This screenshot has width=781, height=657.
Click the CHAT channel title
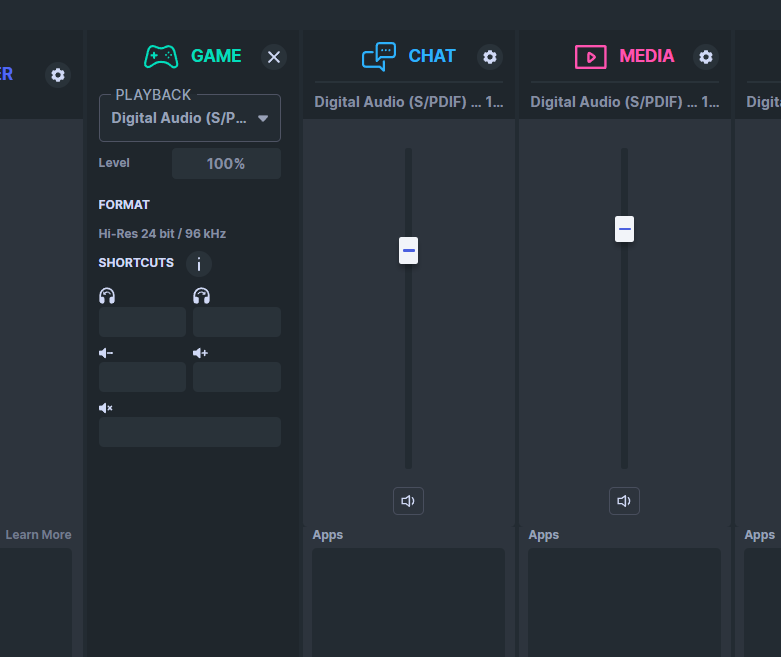click(432, 56)
